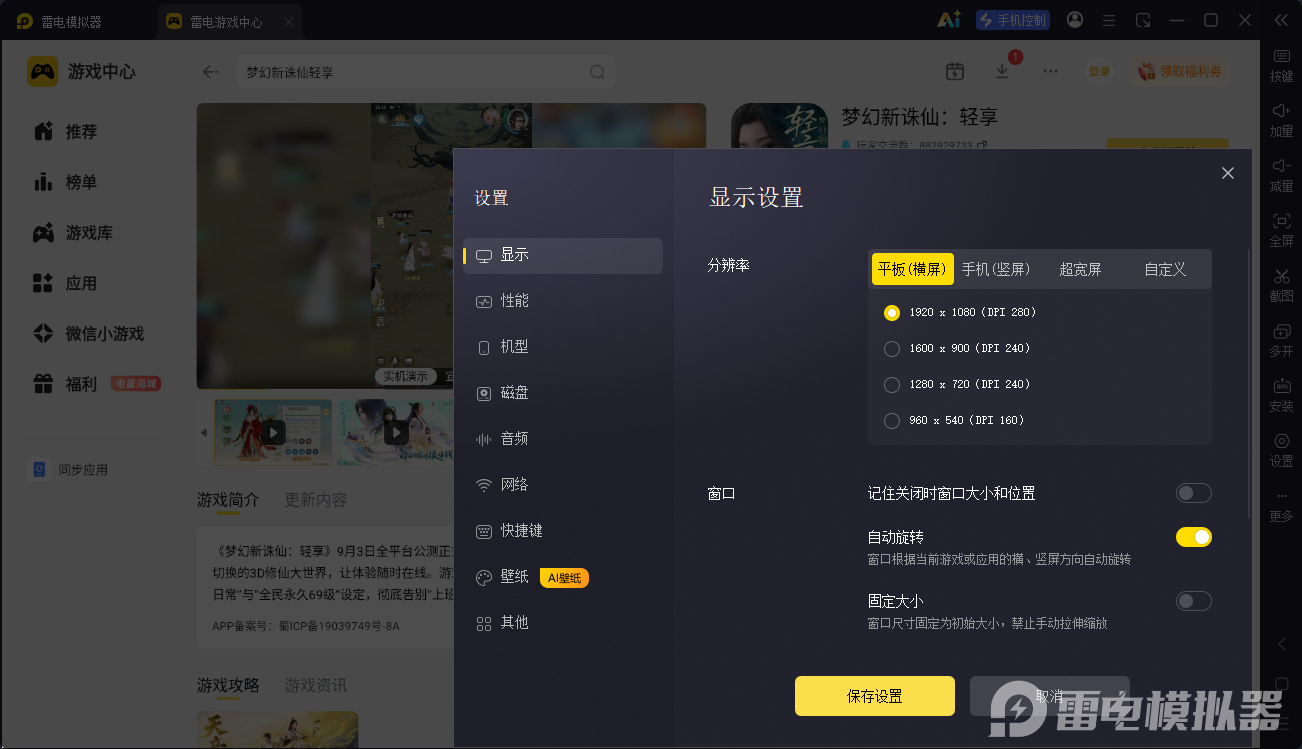Select 960 x 540 (DPI 160) resolution

954,420
